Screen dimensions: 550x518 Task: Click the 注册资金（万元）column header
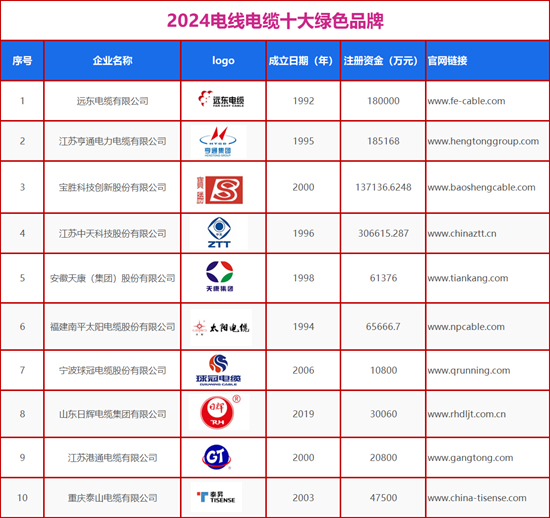[383, 61]
